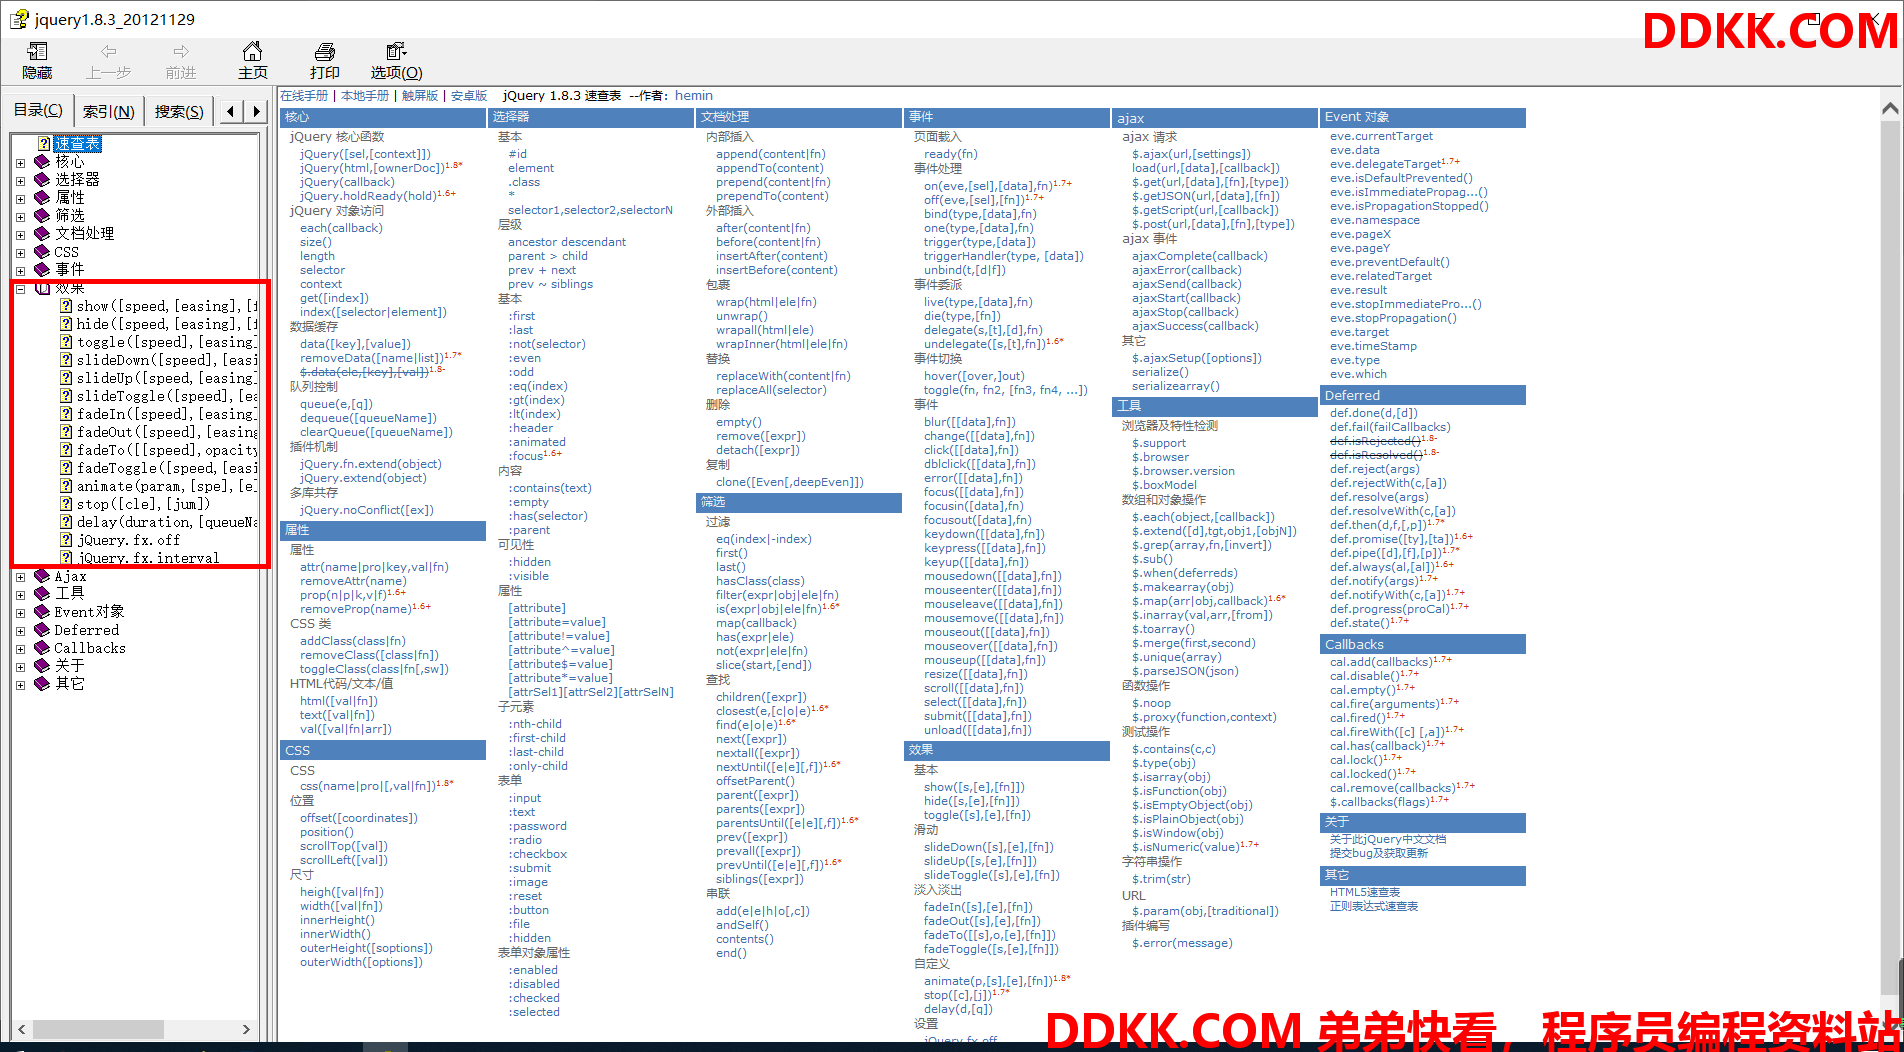The image size is (1904, 1052).
Task: Switch to the 搜索(S) tab
Action: pos(179,111)
